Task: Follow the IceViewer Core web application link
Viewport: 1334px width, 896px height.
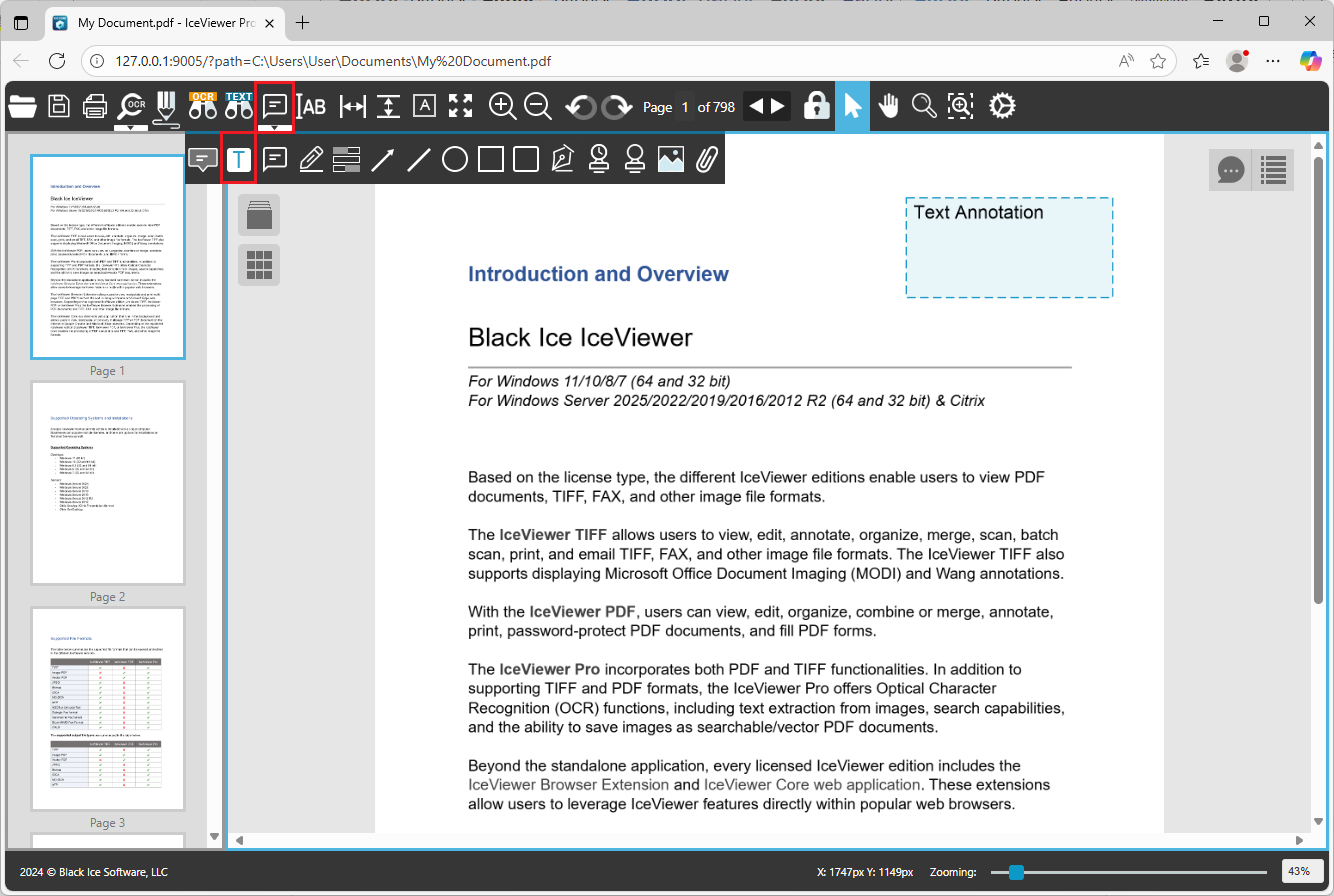Action: click(x=812, y=785)
